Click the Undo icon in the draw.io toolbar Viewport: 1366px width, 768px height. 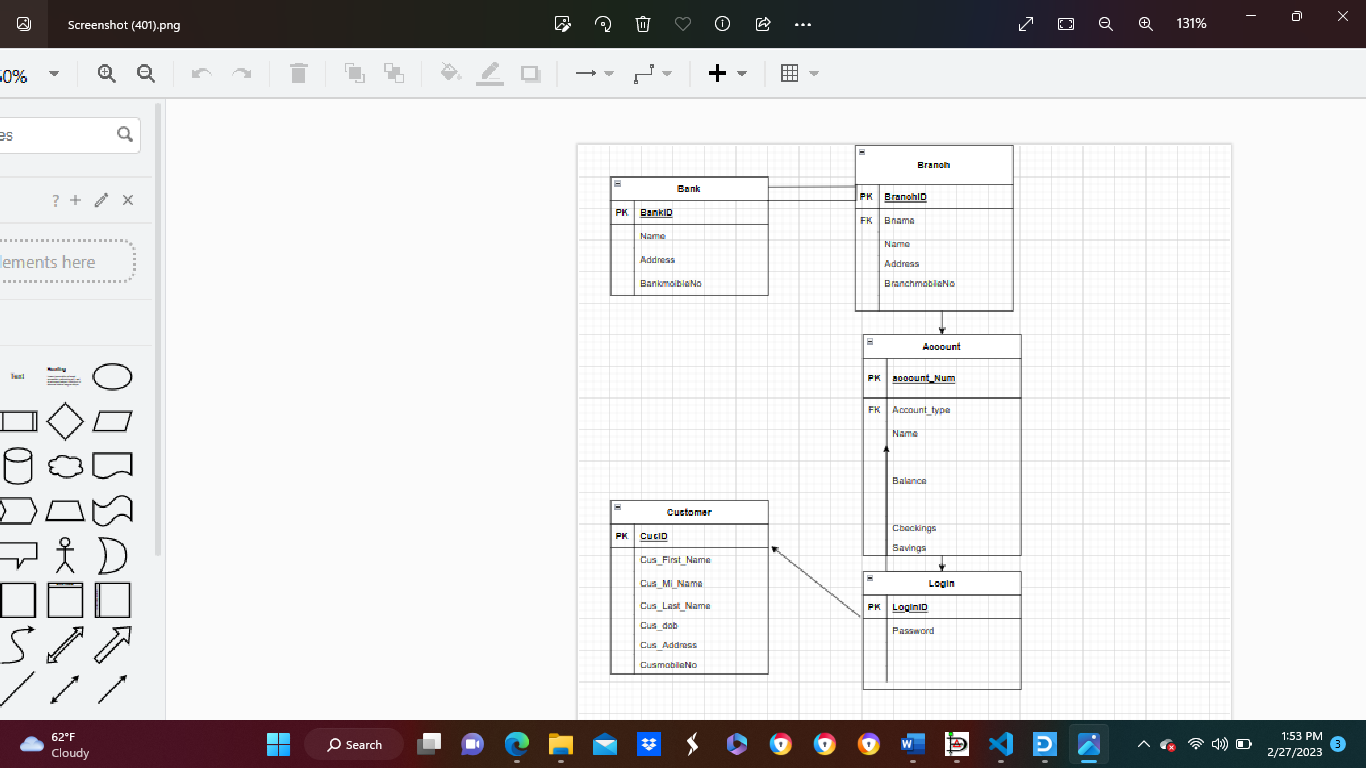point(200,72)
